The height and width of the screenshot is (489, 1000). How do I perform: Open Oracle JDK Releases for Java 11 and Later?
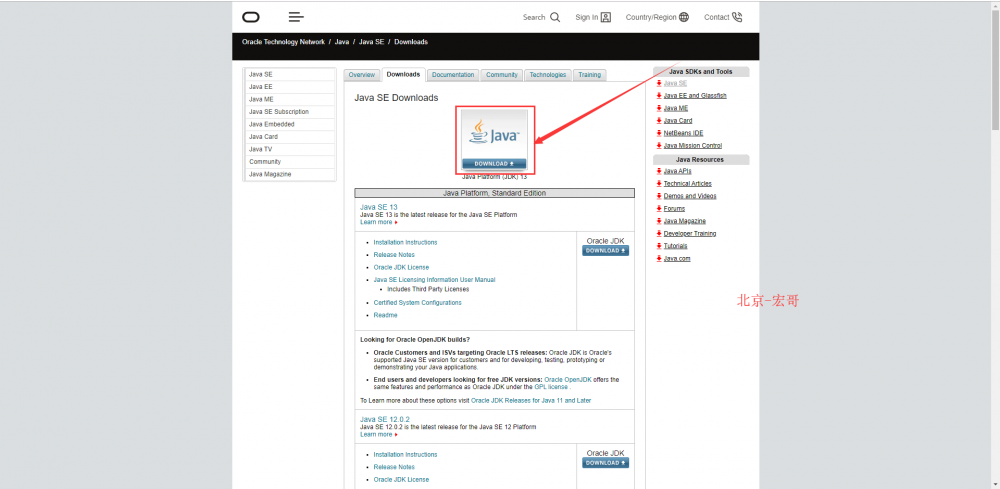(x=531, y=401)
